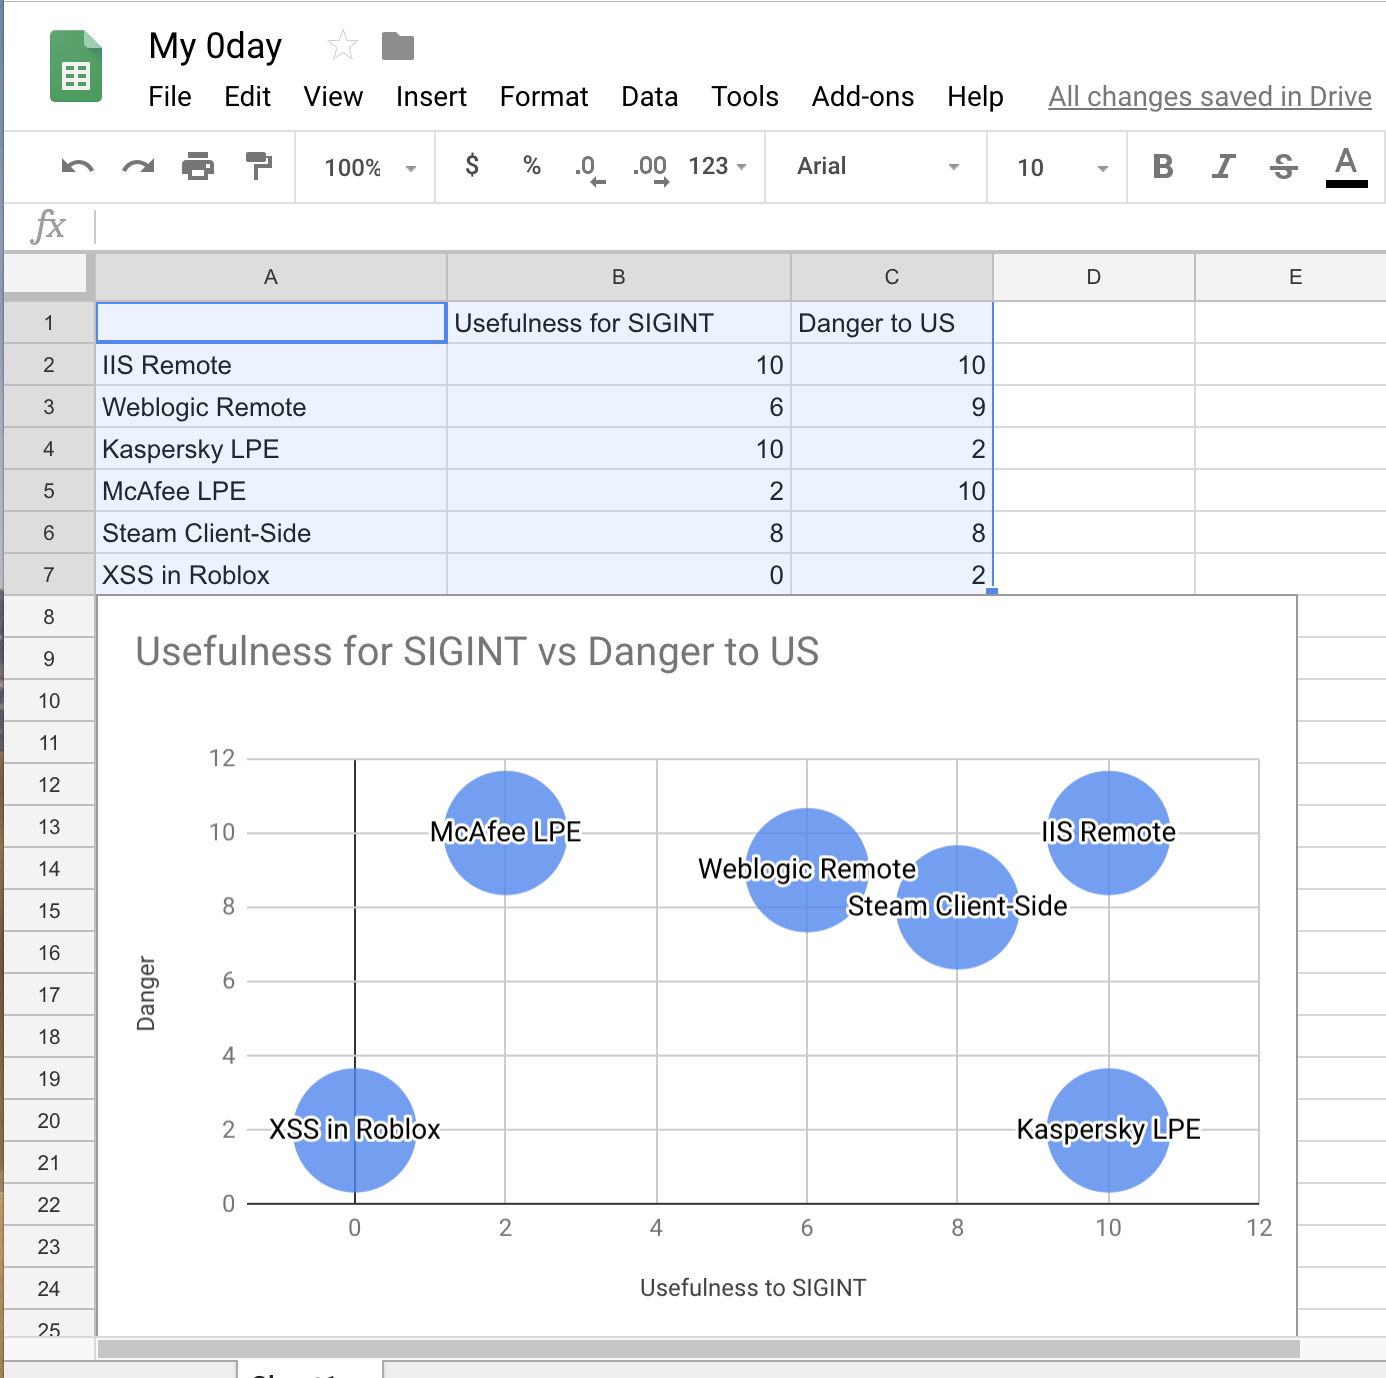1386x1378 pixels.
Task: Click the move to folder icon
Action: point(398,46)
